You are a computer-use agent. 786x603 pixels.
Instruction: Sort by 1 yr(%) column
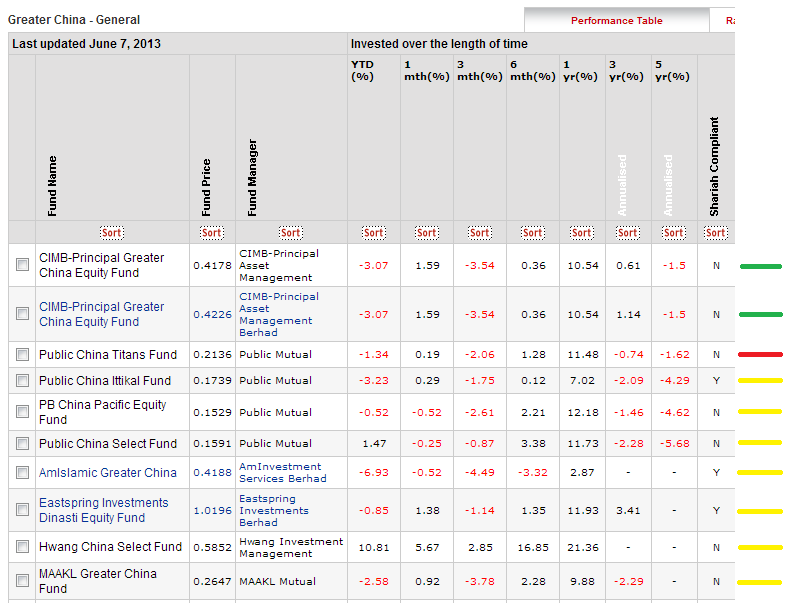[x=581, y=233]
